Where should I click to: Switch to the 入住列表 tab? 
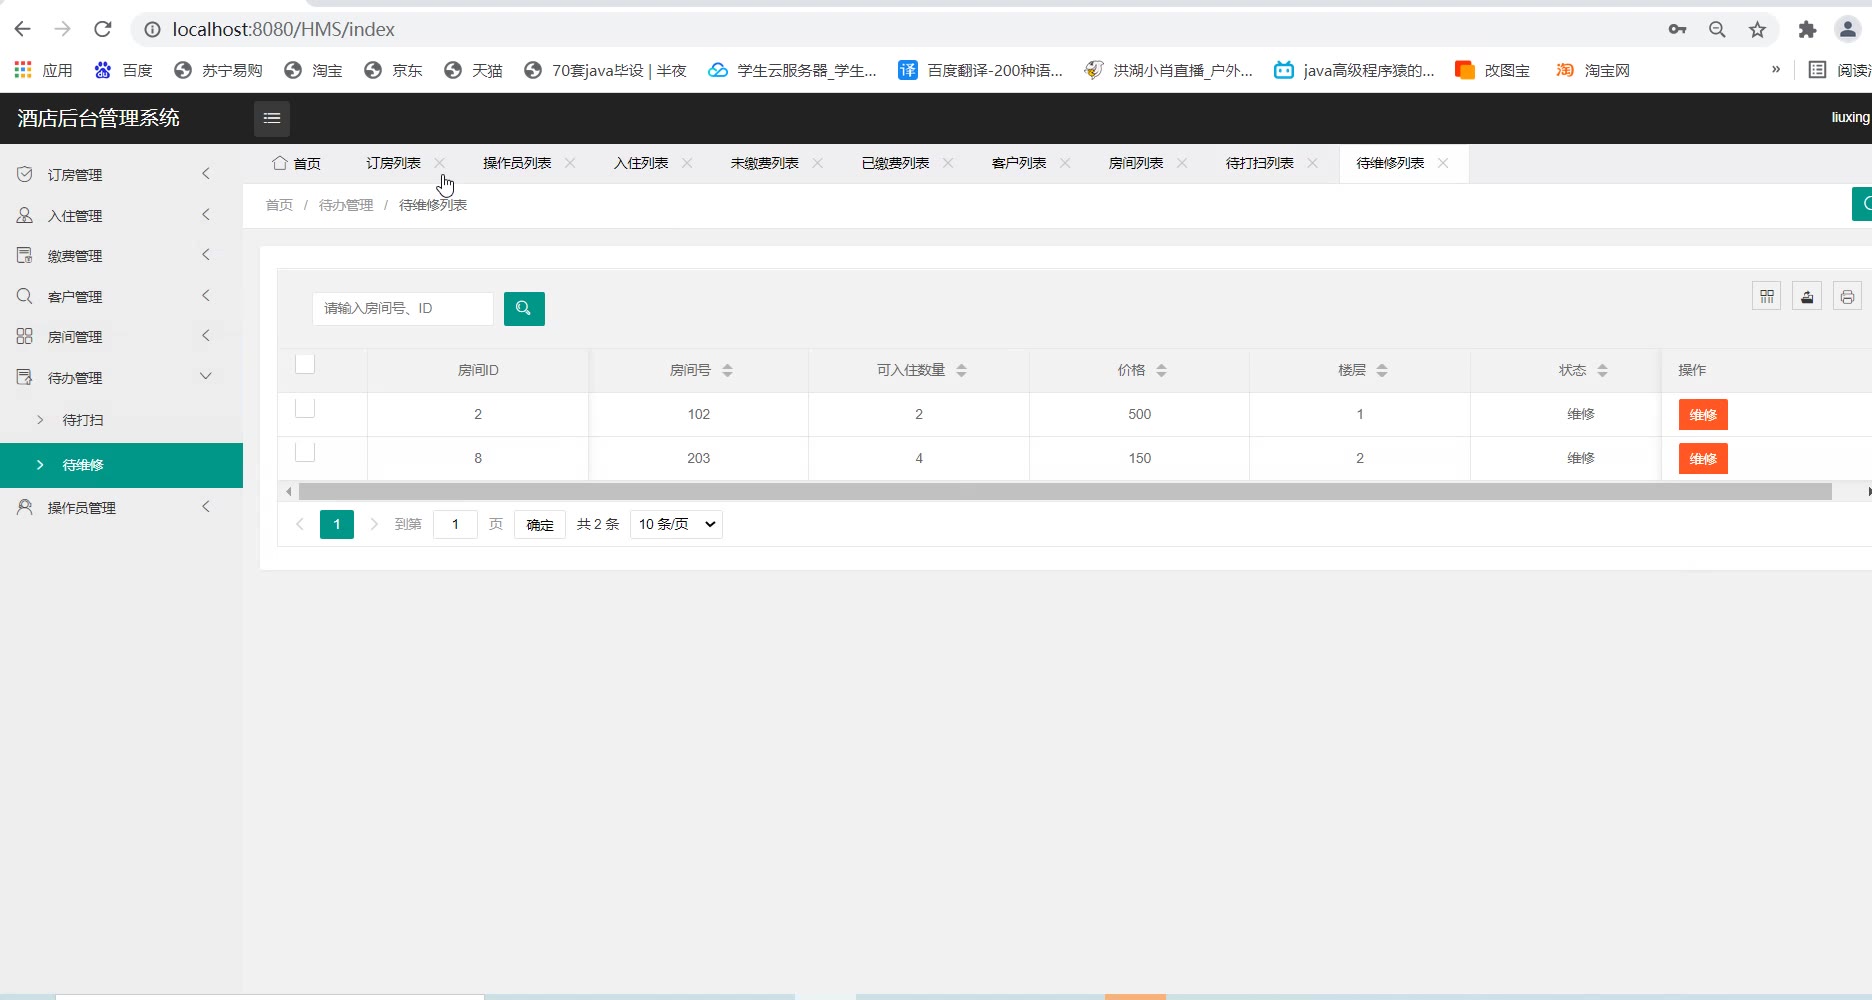coord(641,163)
